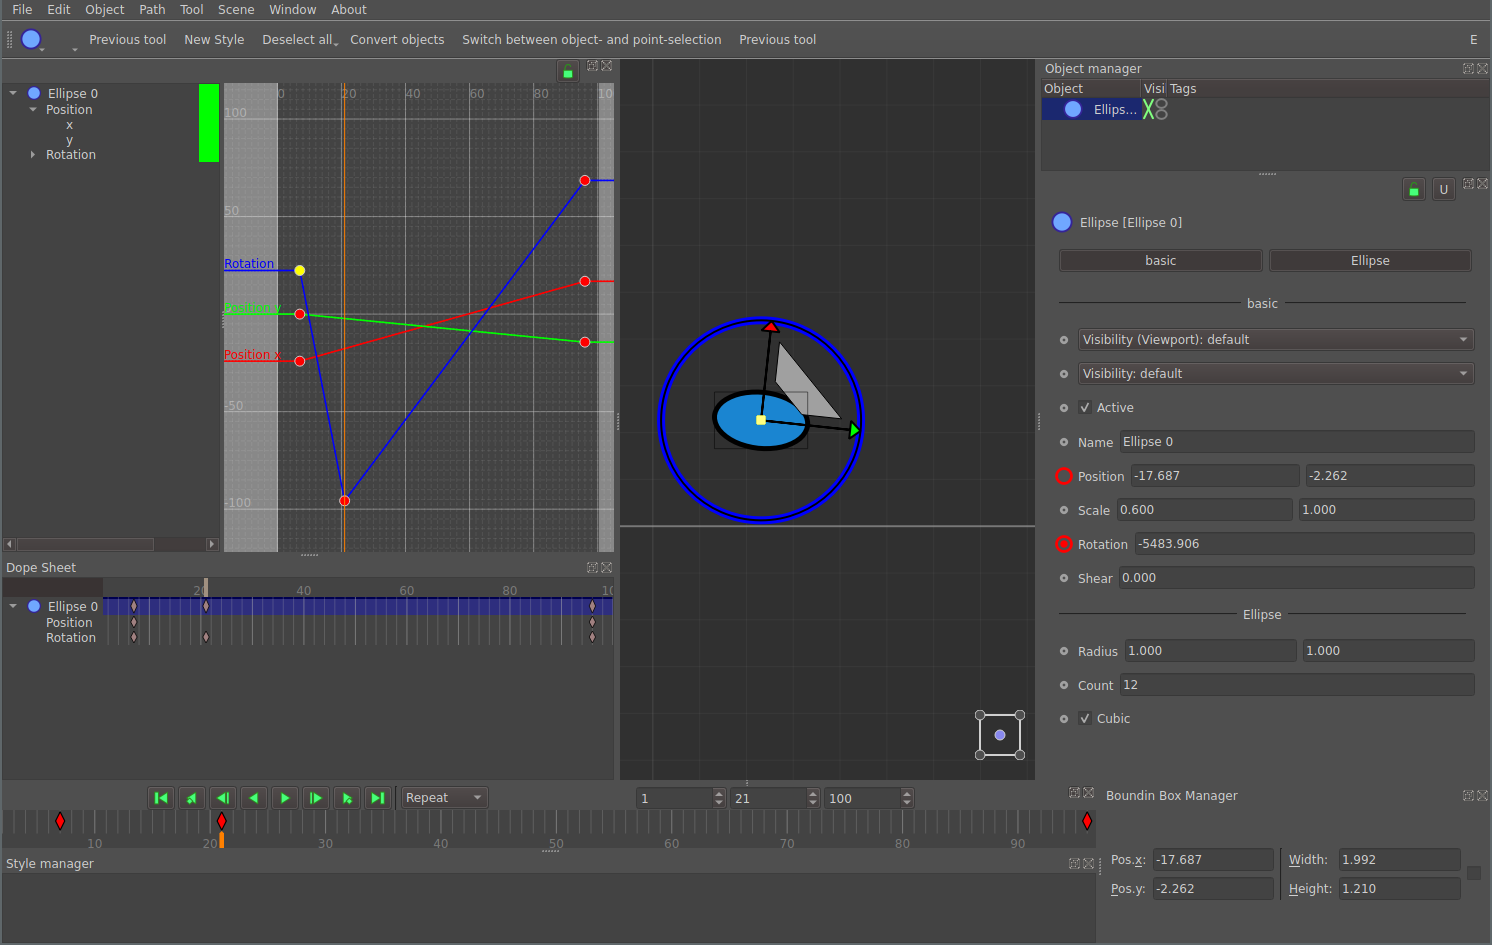Uncheck the Active checkbox in basic properties
This screenshot has height=945, width=1492.
tap(1085, 407)
